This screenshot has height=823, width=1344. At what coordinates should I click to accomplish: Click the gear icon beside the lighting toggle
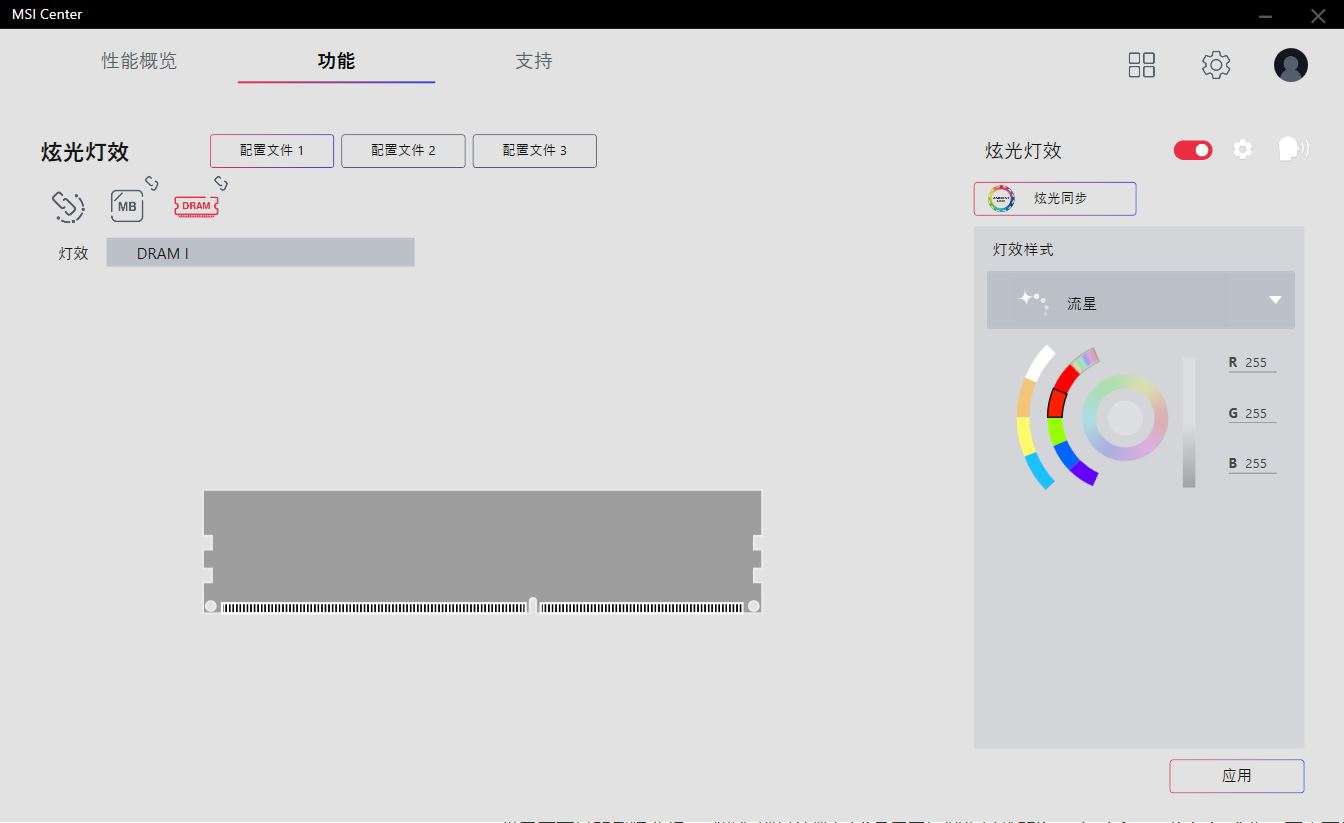pyautogui.click(x=1242, y=149)
